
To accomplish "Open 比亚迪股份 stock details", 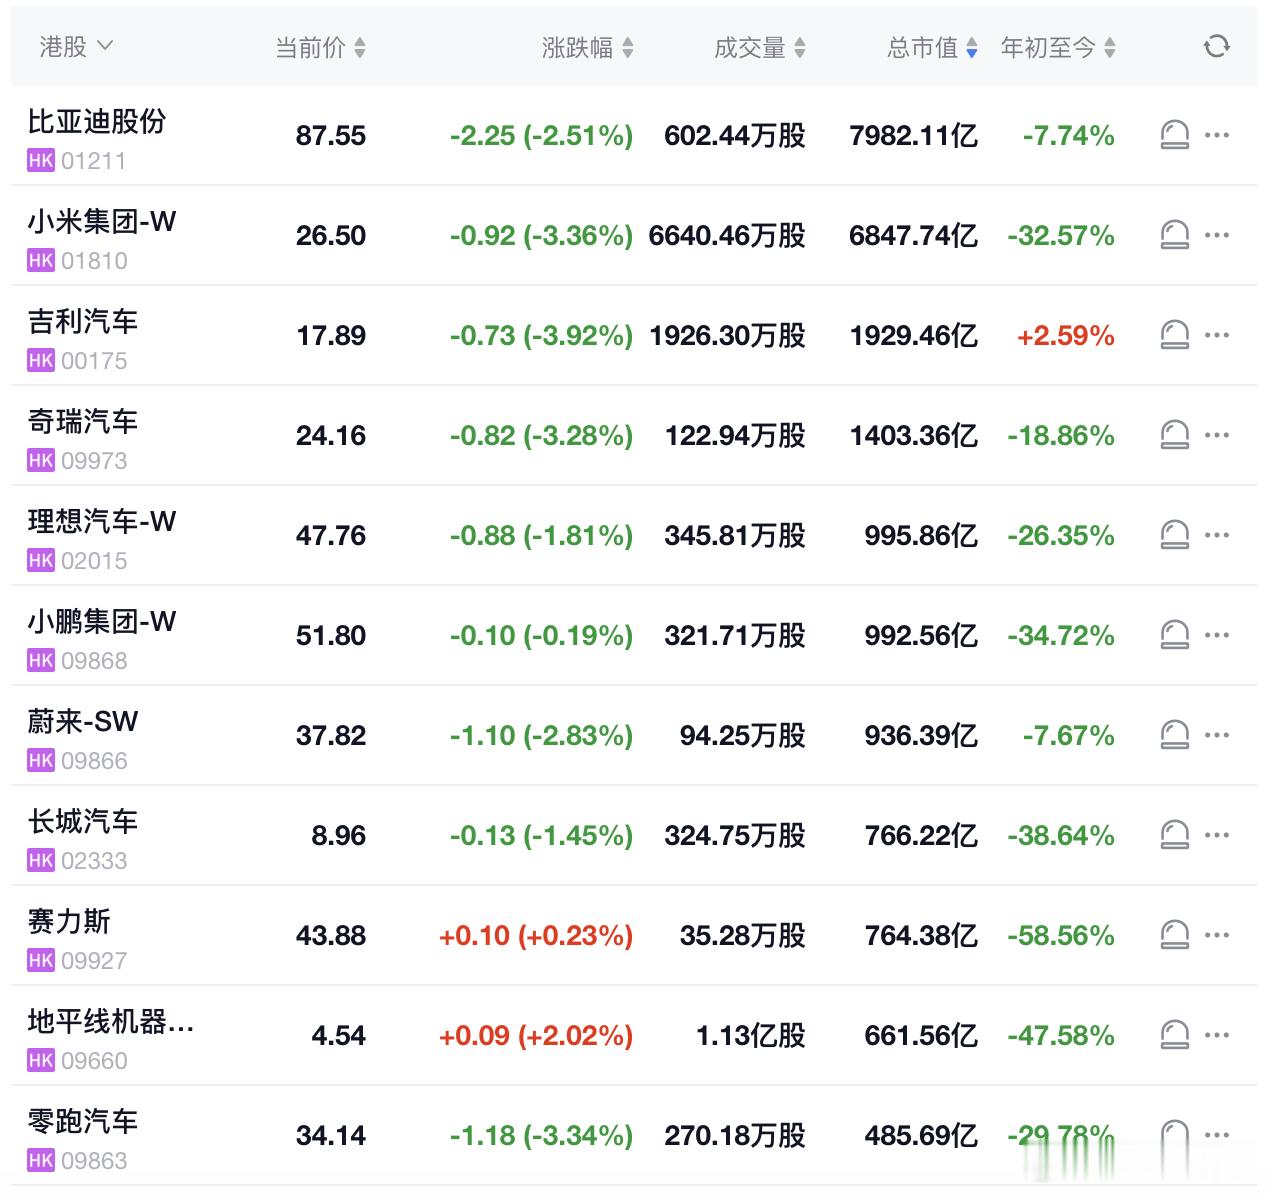I will (x=97, y=121).
